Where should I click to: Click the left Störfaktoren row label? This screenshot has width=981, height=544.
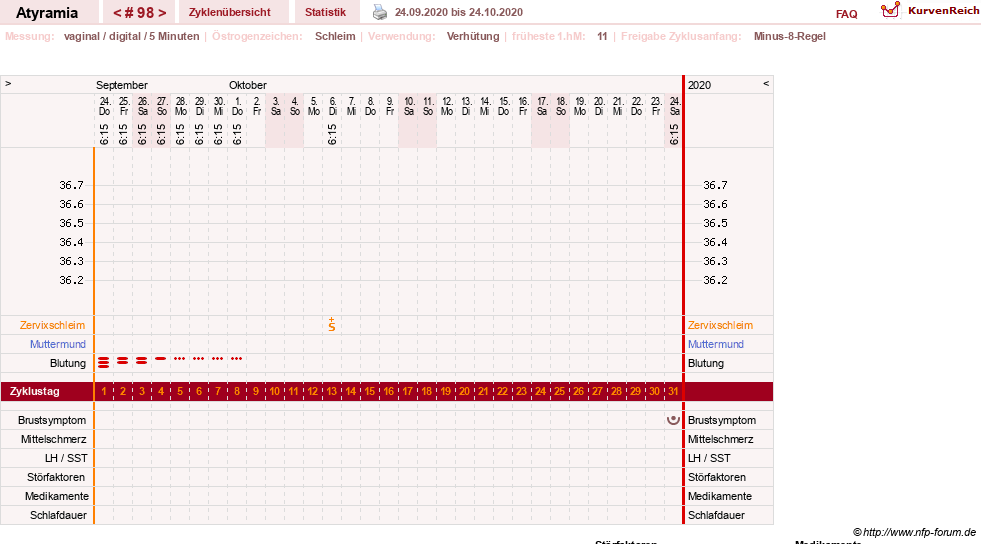56,477
